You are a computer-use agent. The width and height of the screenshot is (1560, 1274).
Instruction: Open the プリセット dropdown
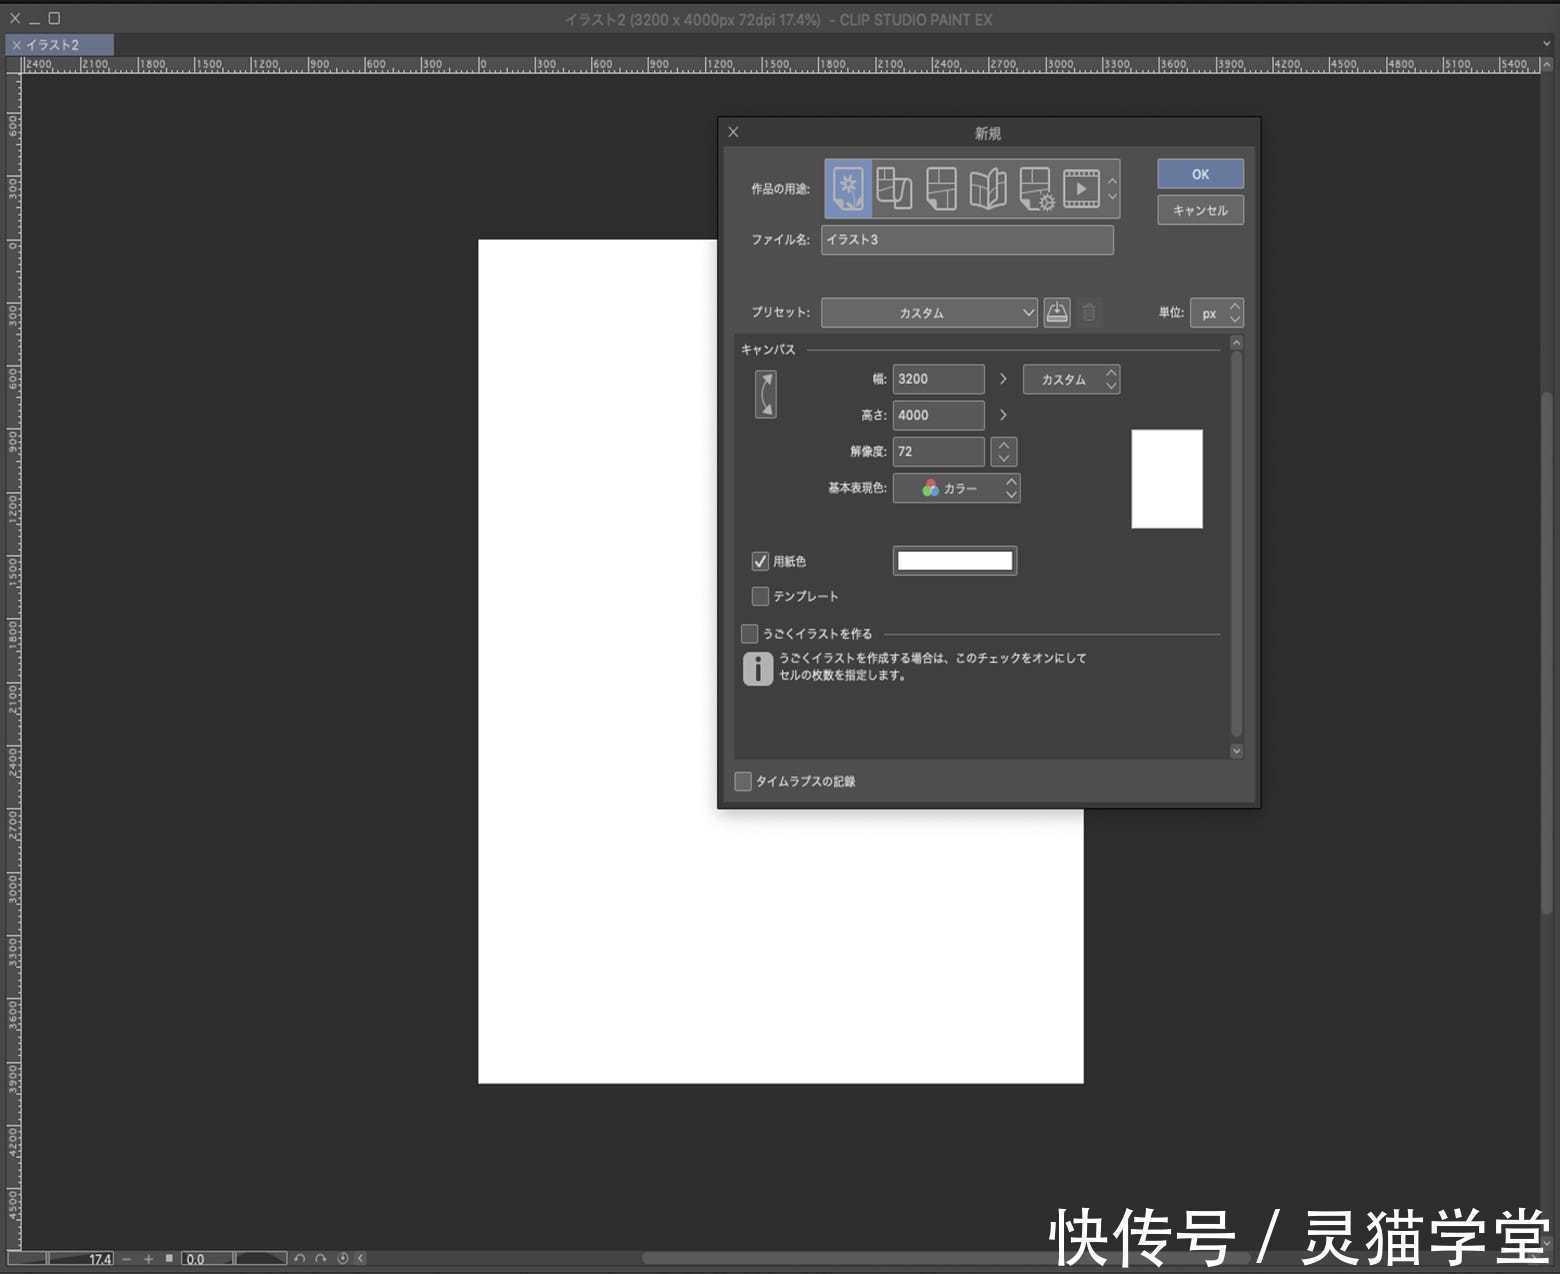pyautogui.click(x=928, y=312)
